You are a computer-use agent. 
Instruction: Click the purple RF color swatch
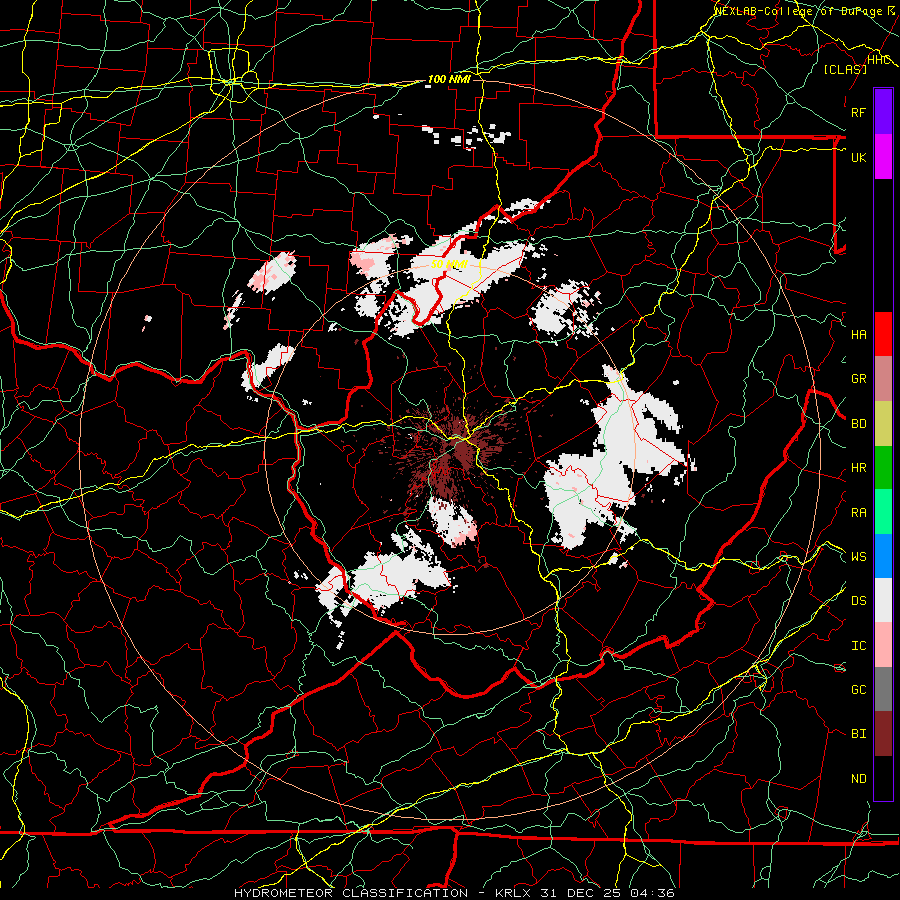[883, 112]
